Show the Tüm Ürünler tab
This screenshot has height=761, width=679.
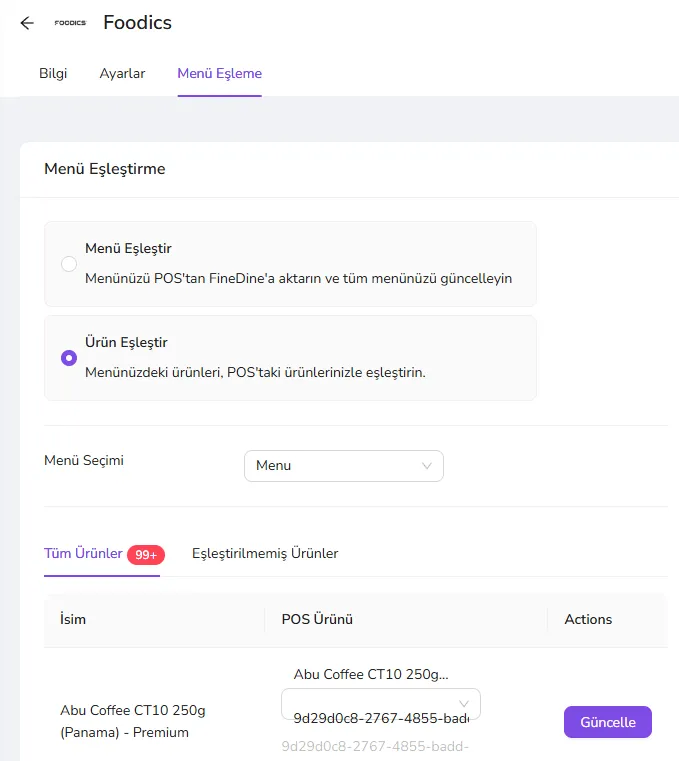coord(83,554)
